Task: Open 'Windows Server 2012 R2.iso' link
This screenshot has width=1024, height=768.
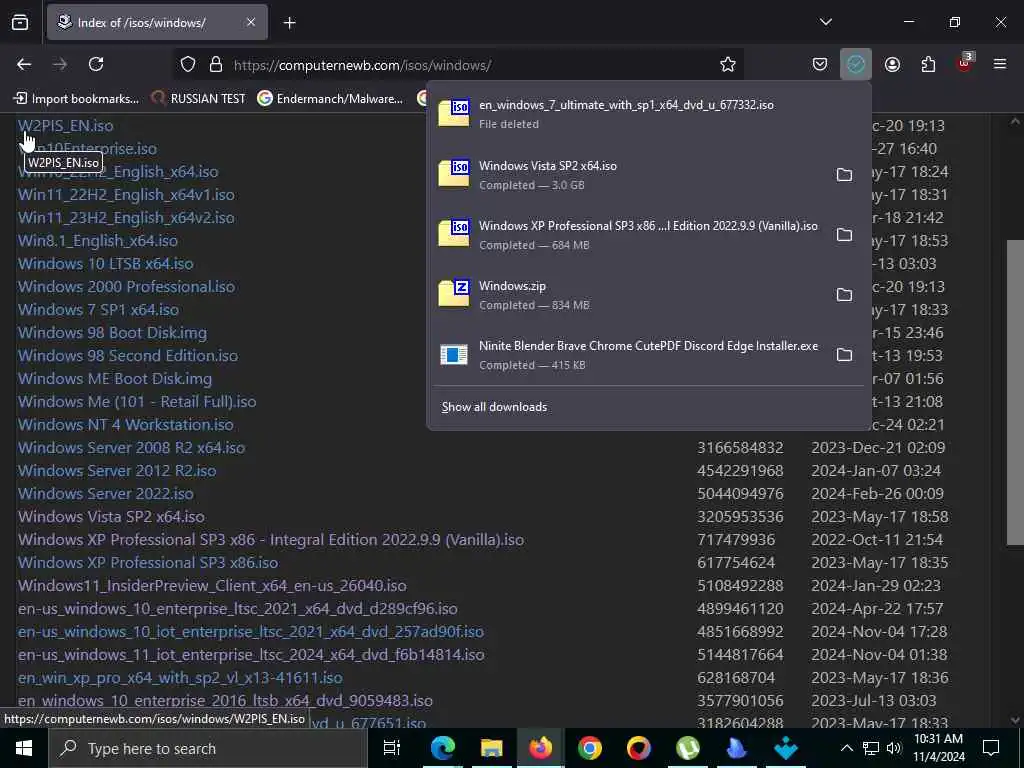Action: (x=117, y=470)
